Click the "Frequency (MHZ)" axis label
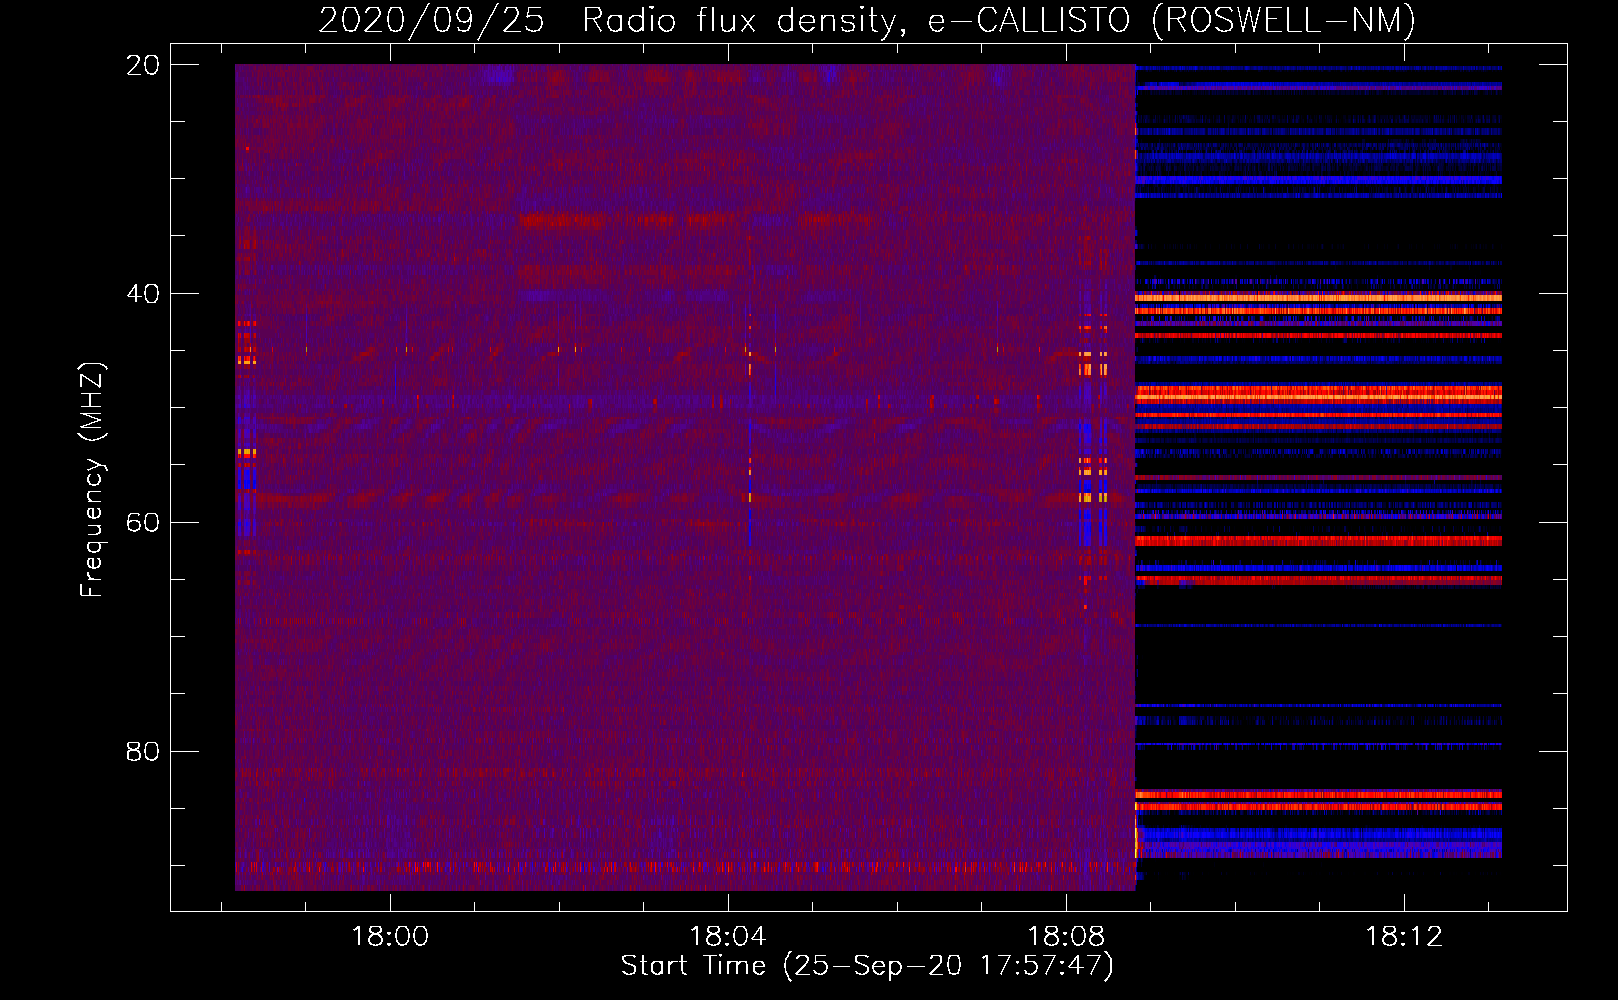Screen dimensions: 1618x1000 [x=92, y=480]
